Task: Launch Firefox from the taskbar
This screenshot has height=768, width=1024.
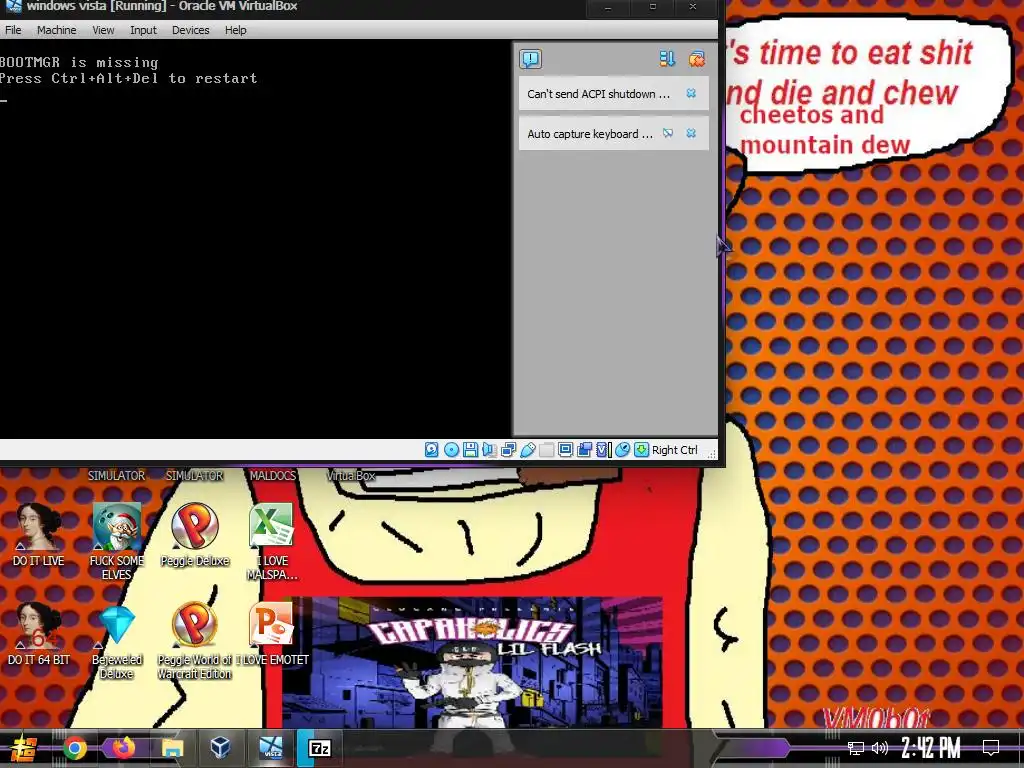Action: [123, 748]
